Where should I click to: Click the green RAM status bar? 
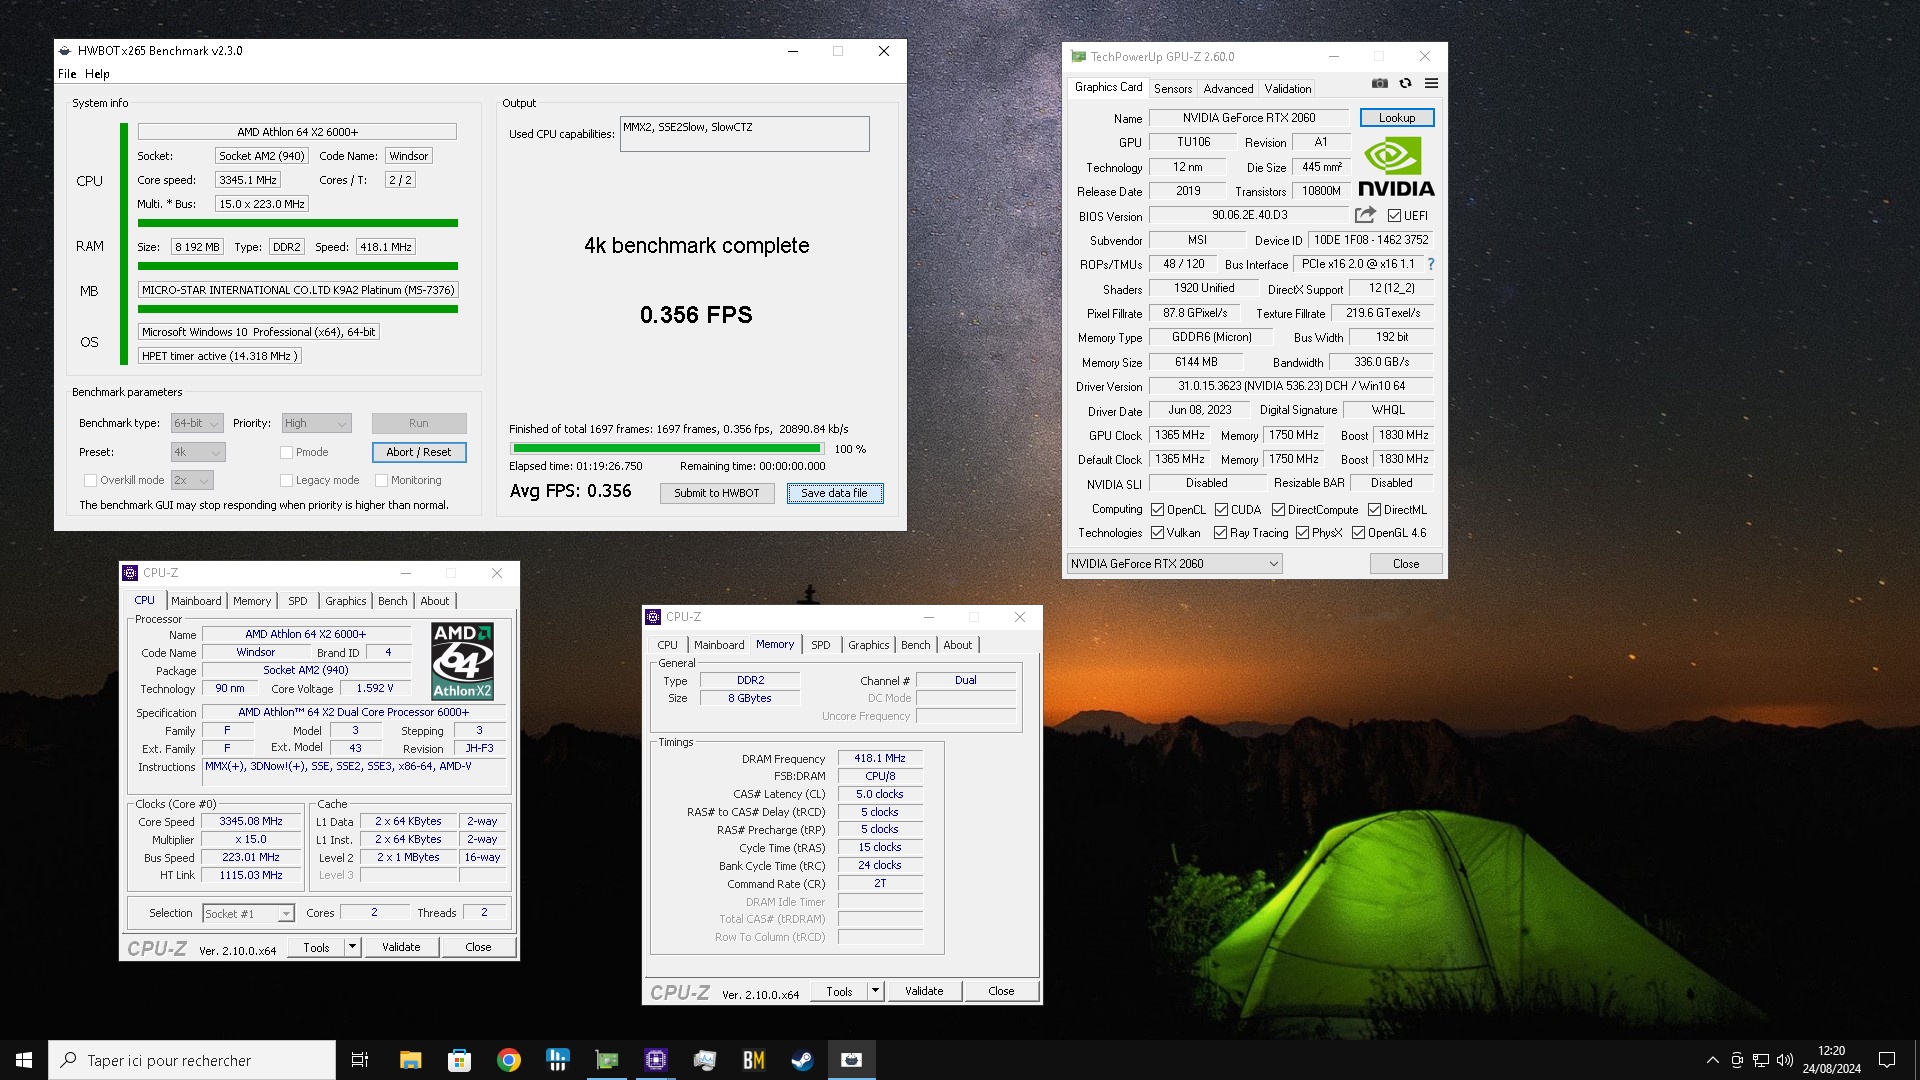298,266
